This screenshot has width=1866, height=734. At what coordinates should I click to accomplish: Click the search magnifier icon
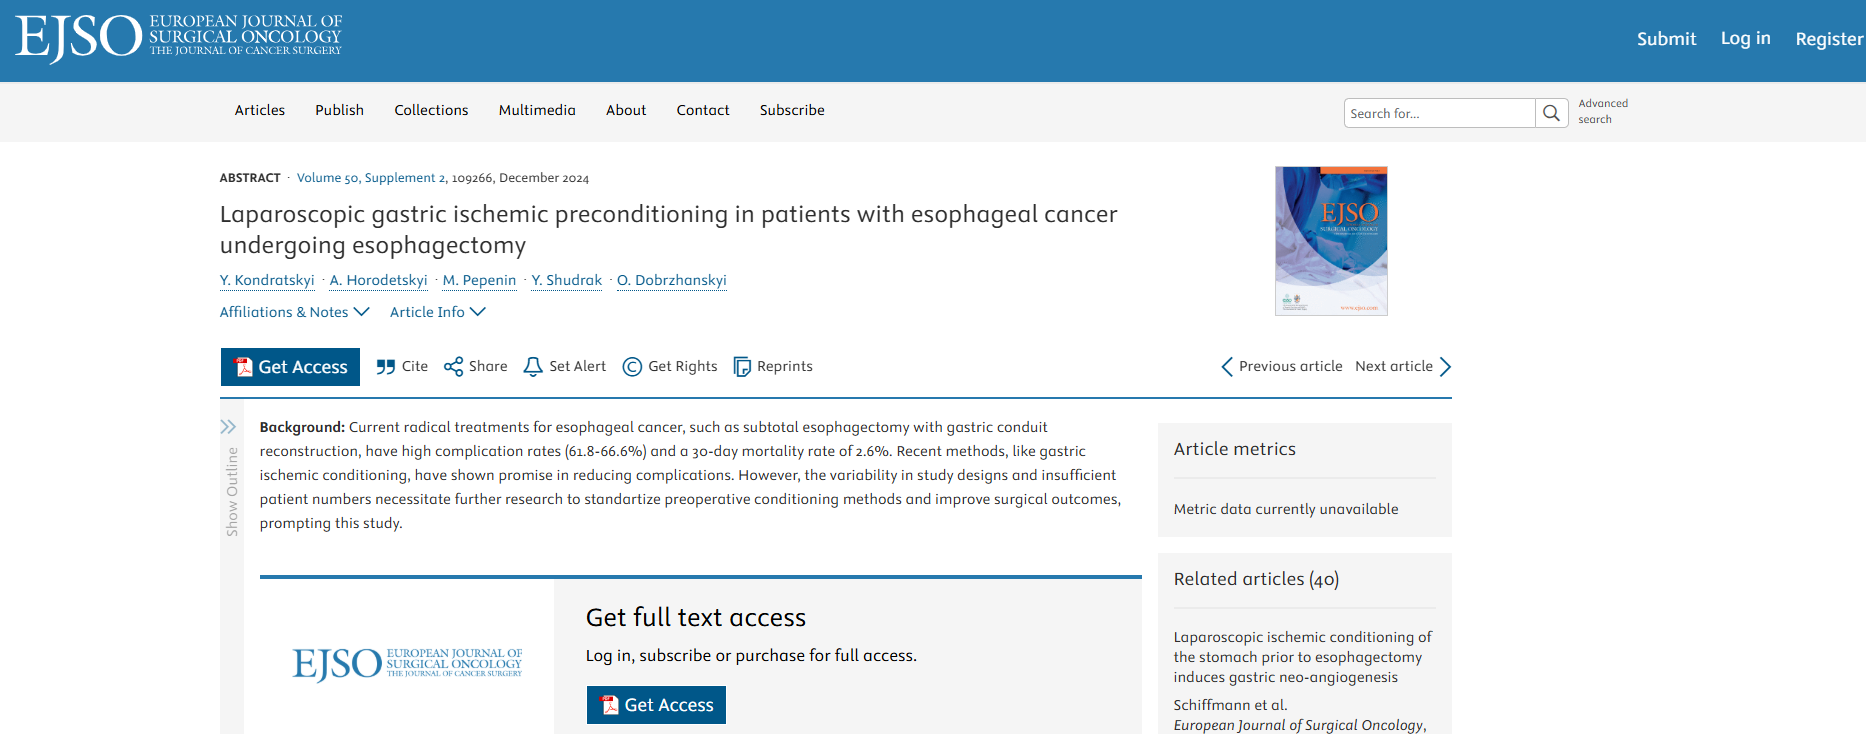(1551, 113)
